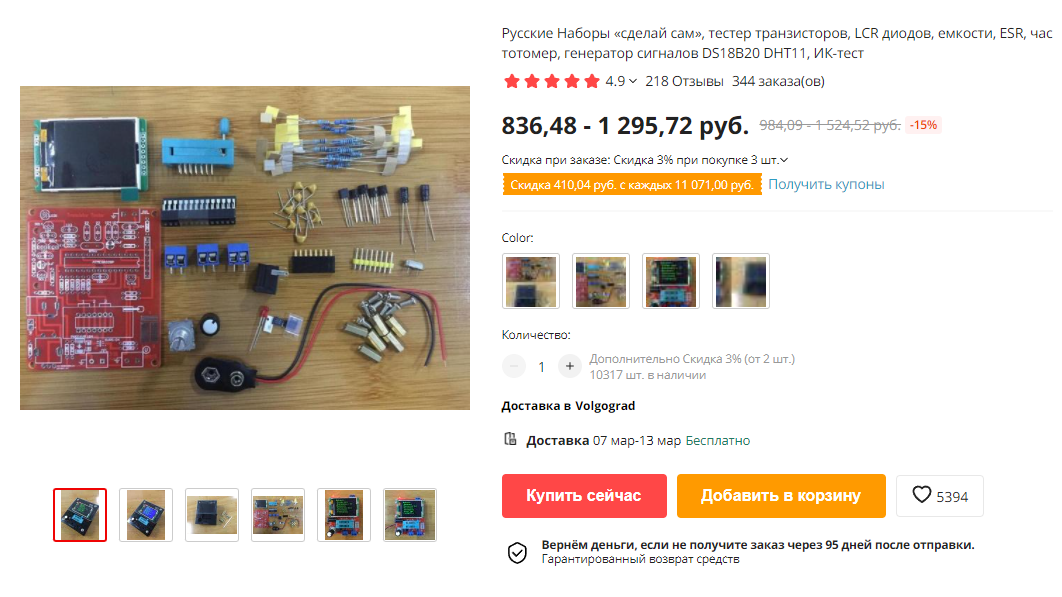Click the Купить сейчас button

click(584, 496)
